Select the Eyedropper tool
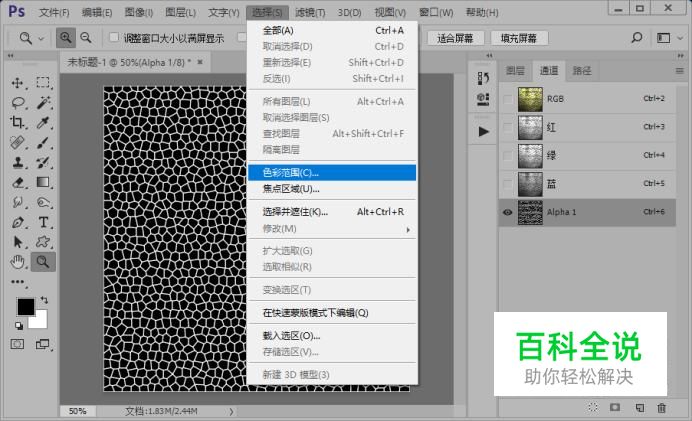The height and width of the screenshot is (421, 692). (44, 123)
